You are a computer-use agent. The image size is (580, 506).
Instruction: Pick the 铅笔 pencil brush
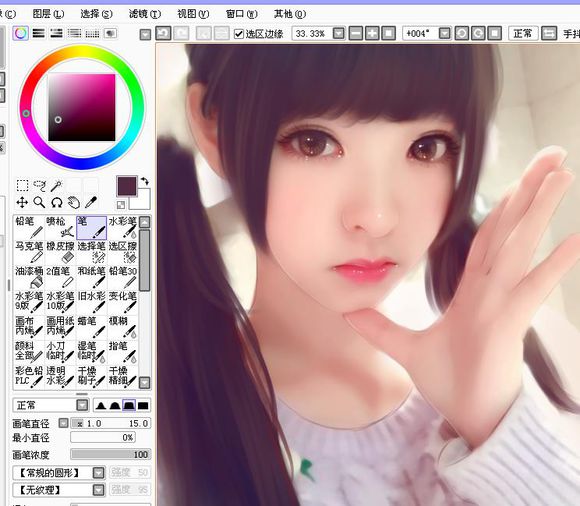[29, 227]
